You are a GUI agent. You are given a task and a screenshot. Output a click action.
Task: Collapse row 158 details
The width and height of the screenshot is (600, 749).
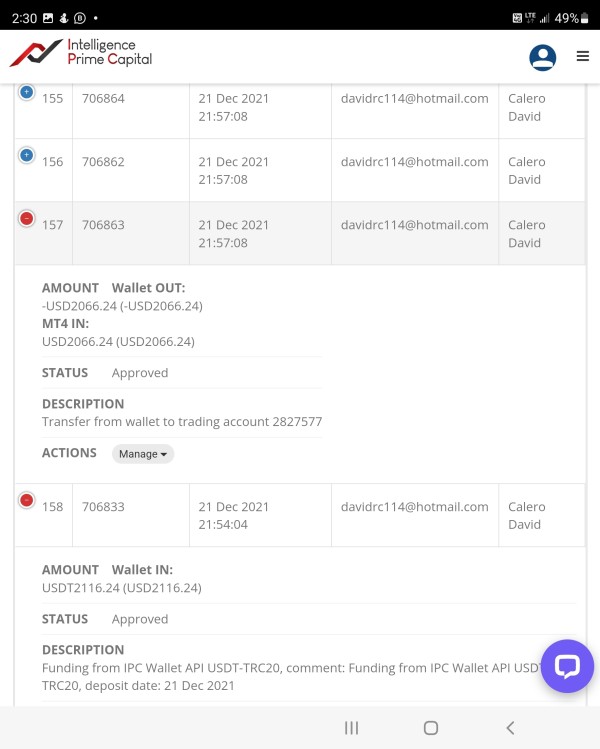(27, 500)
